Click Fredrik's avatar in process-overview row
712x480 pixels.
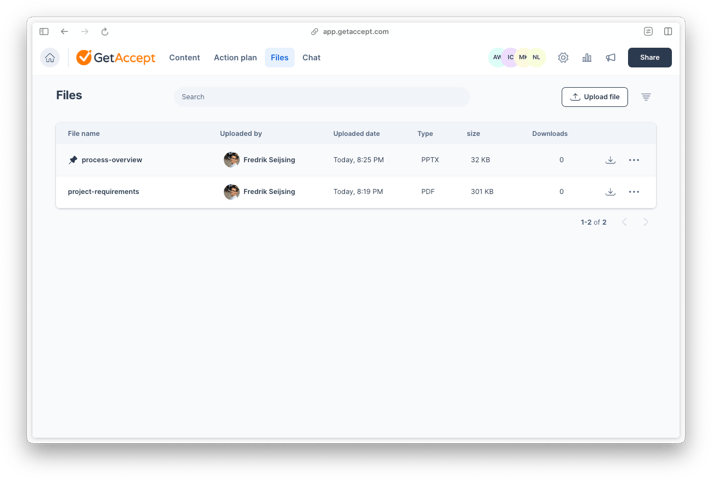click(232, 160)
